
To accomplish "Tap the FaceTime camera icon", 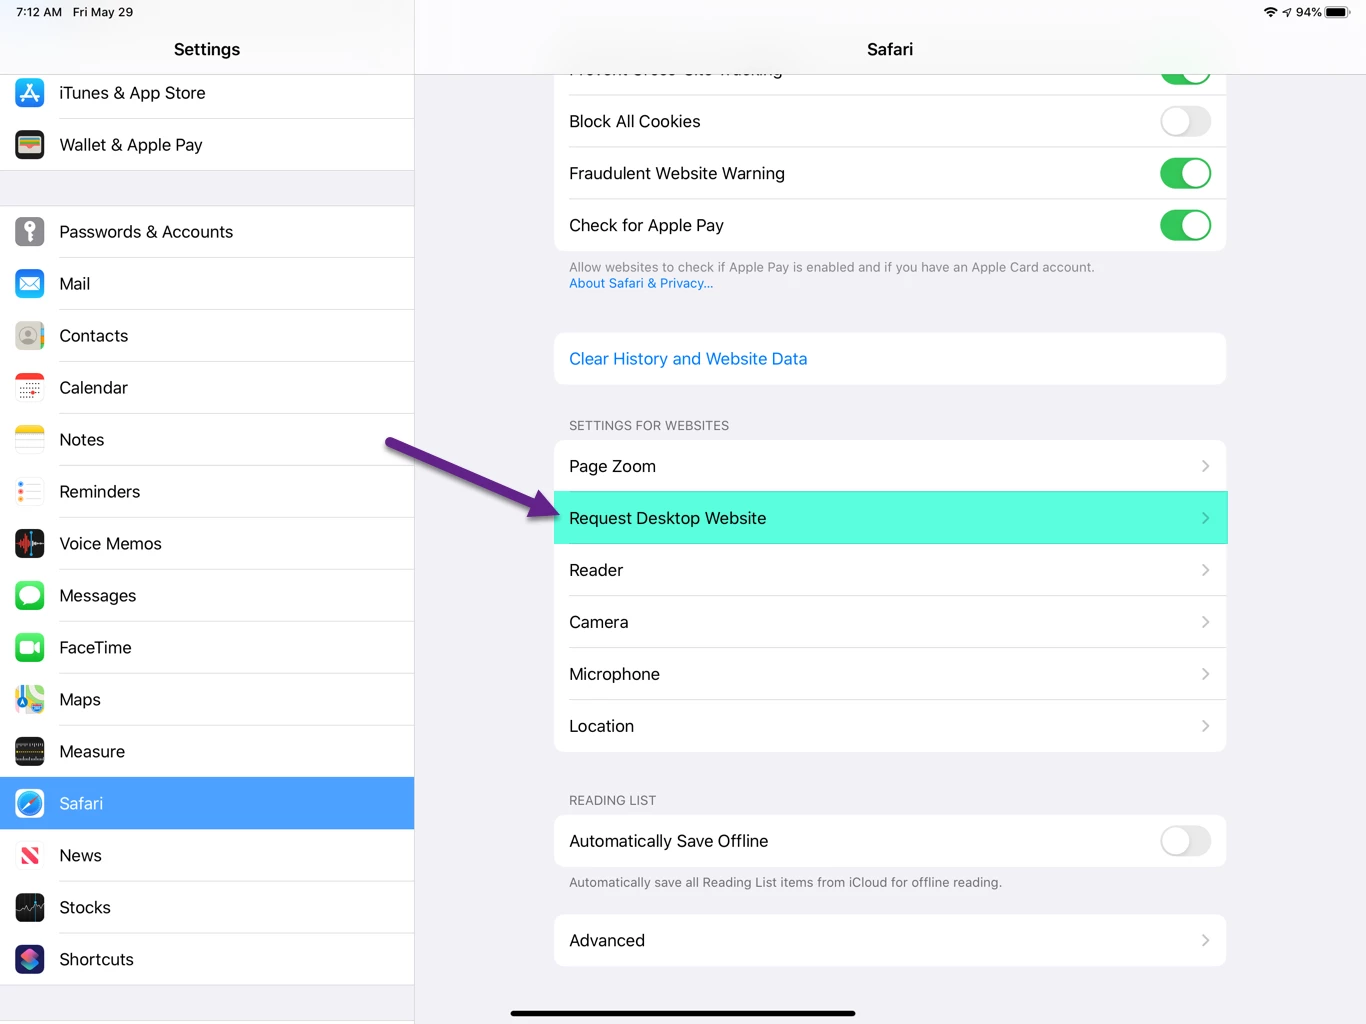I will coord(30,648).
